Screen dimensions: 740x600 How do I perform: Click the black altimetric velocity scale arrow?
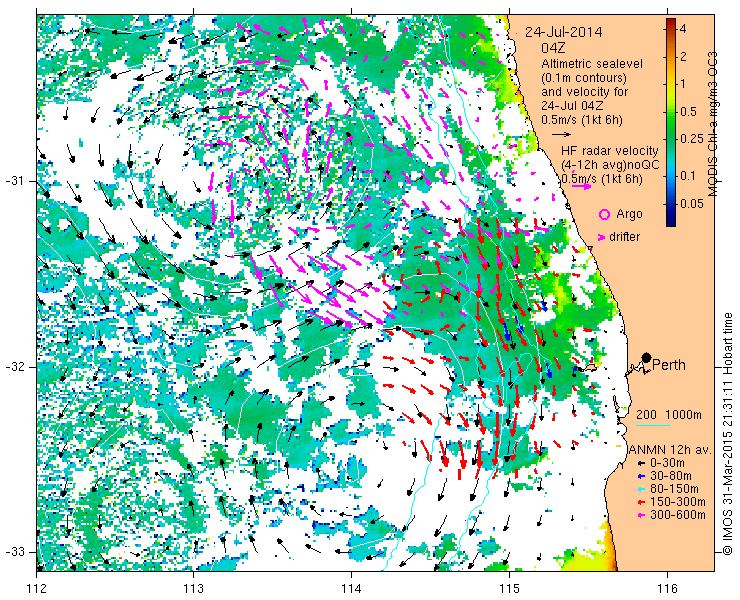[x=562, y=134]
